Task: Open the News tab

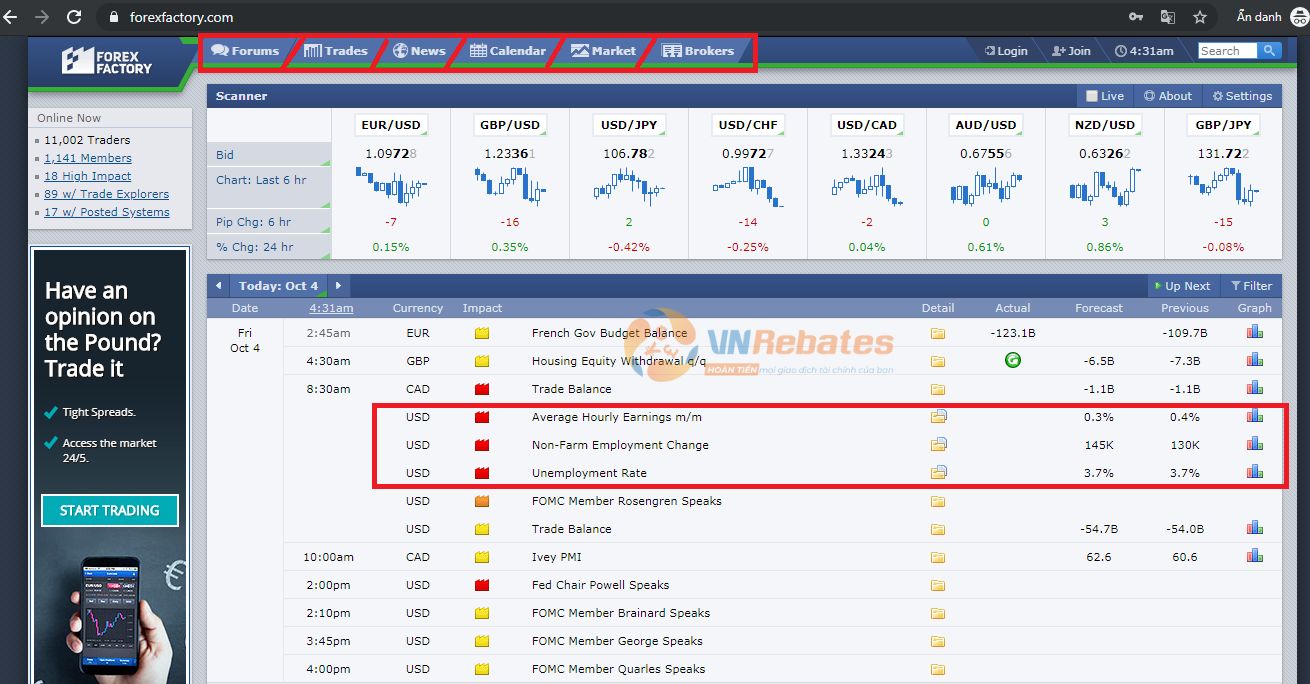Action: 419,51
